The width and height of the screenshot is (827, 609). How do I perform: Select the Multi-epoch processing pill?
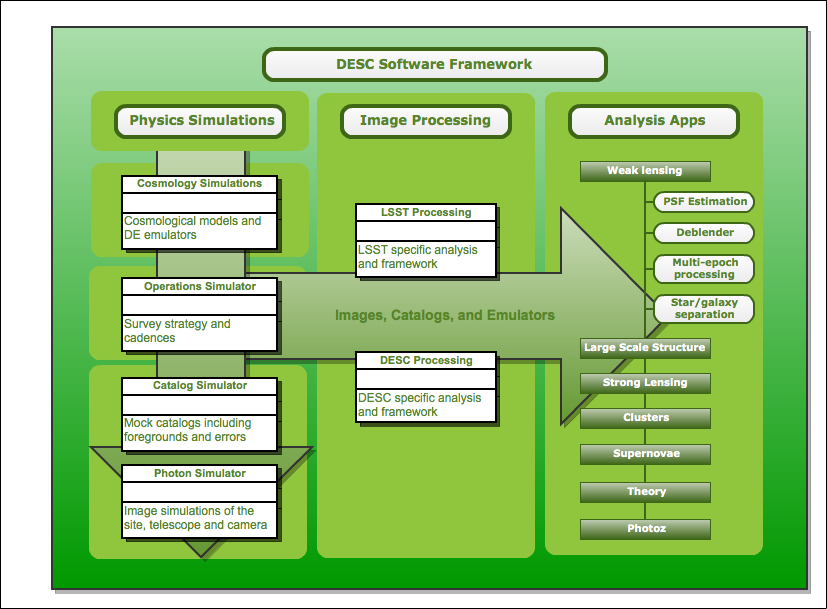704,269
